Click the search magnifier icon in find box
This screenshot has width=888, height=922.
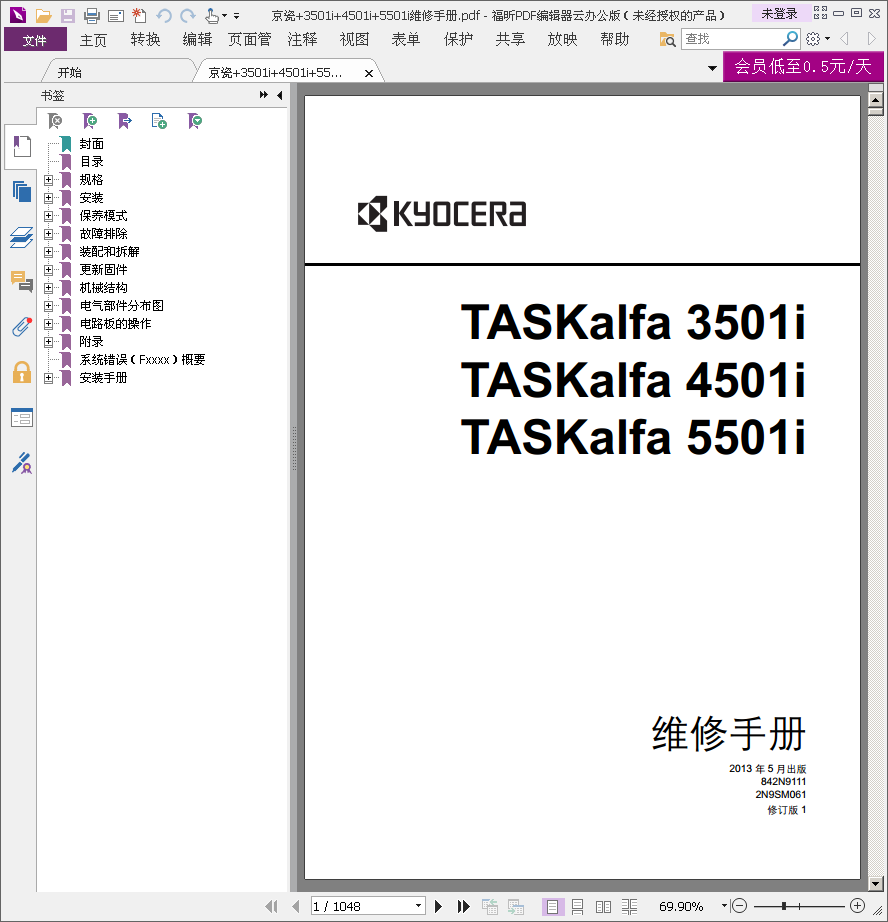[x=790, y=39]
